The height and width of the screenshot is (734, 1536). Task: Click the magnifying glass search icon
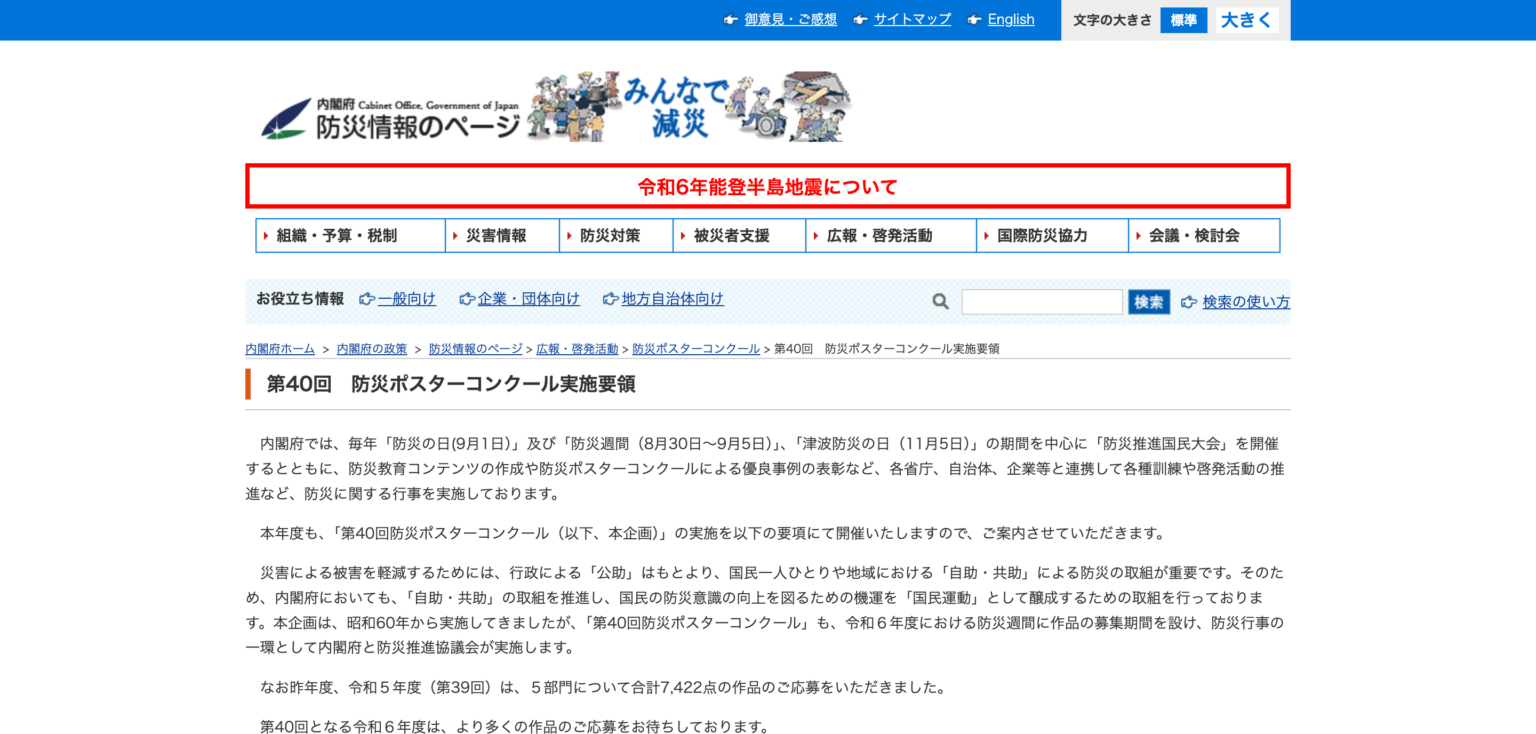click(x=940, y=301)
